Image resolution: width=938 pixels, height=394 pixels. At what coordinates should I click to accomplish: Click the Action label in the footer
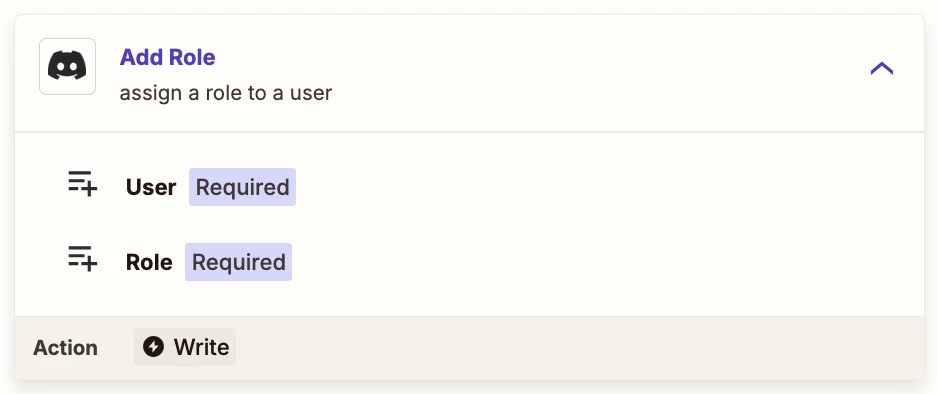coord(65,347)
